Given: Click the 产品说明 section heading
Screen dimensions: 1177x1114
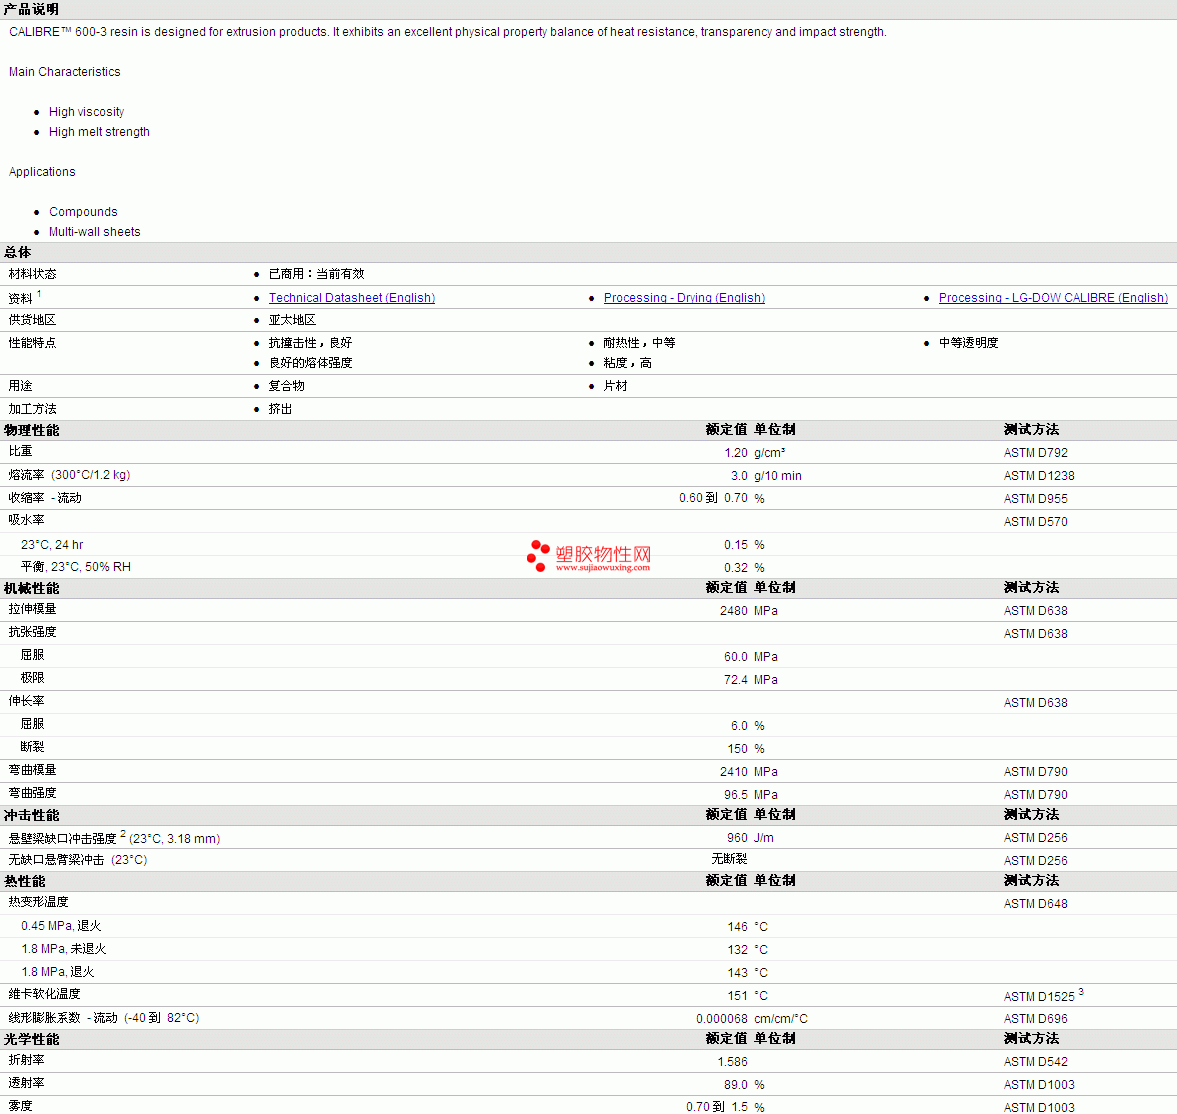Looking at the screenshot, I should [x=32, y=9].
